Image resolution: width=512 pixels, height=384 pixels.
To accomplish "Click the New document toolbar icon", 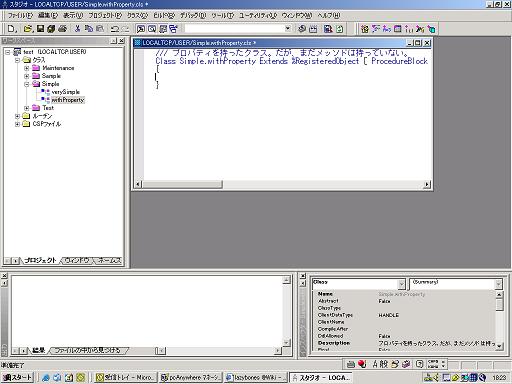I will pyautogui.click(x=11, y=29).
